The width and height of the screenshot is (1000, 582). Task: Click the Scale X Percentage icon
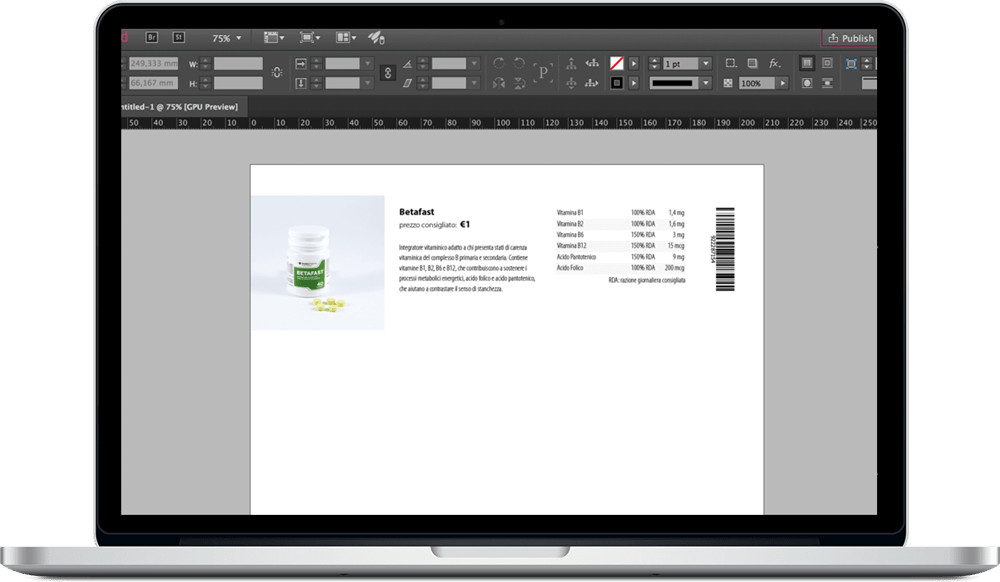301,63
